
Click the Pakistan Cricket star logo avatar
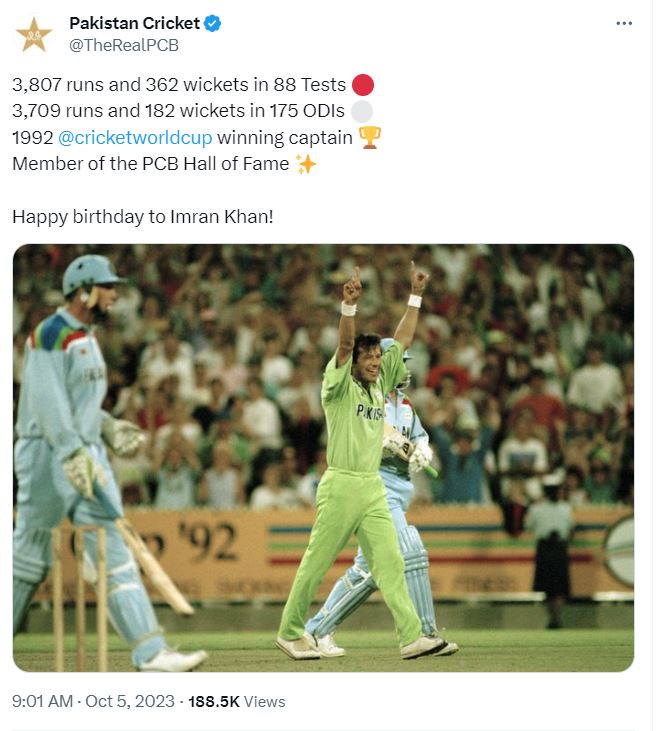click(x=34, y=34)
